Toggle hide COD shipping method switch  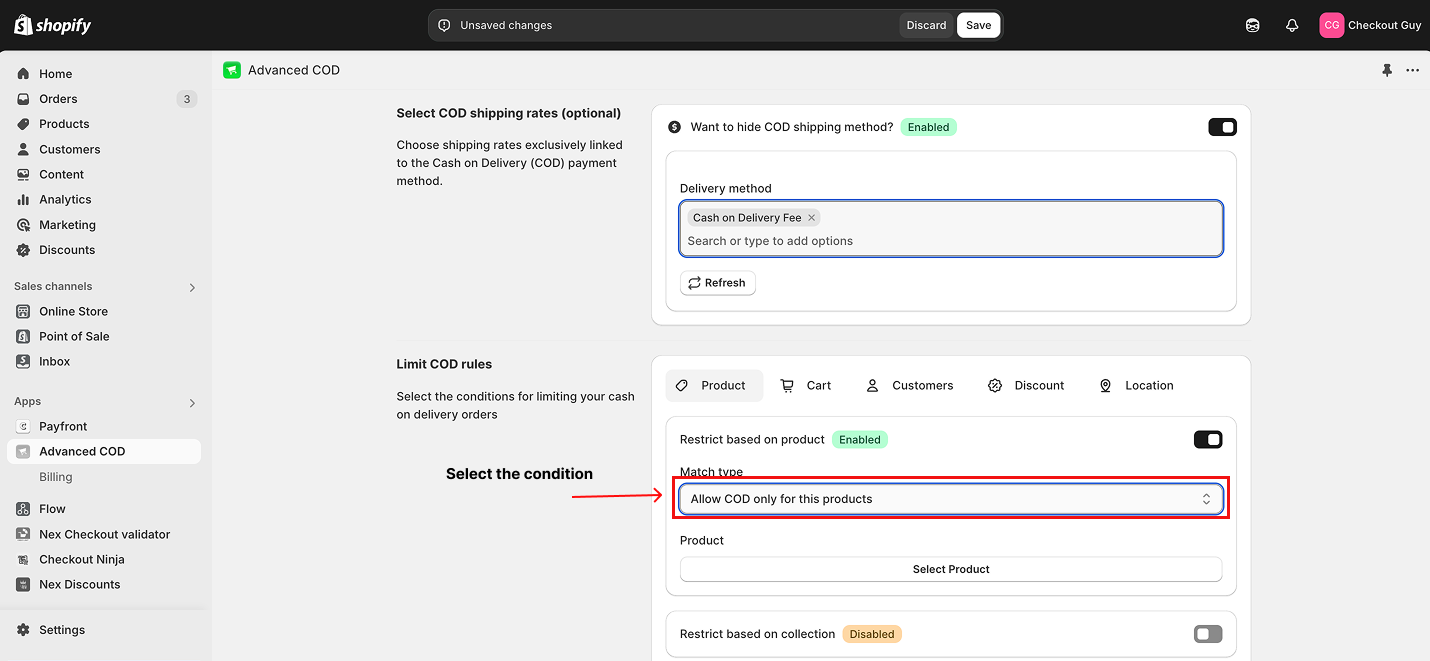click(x=1222, y=127)
